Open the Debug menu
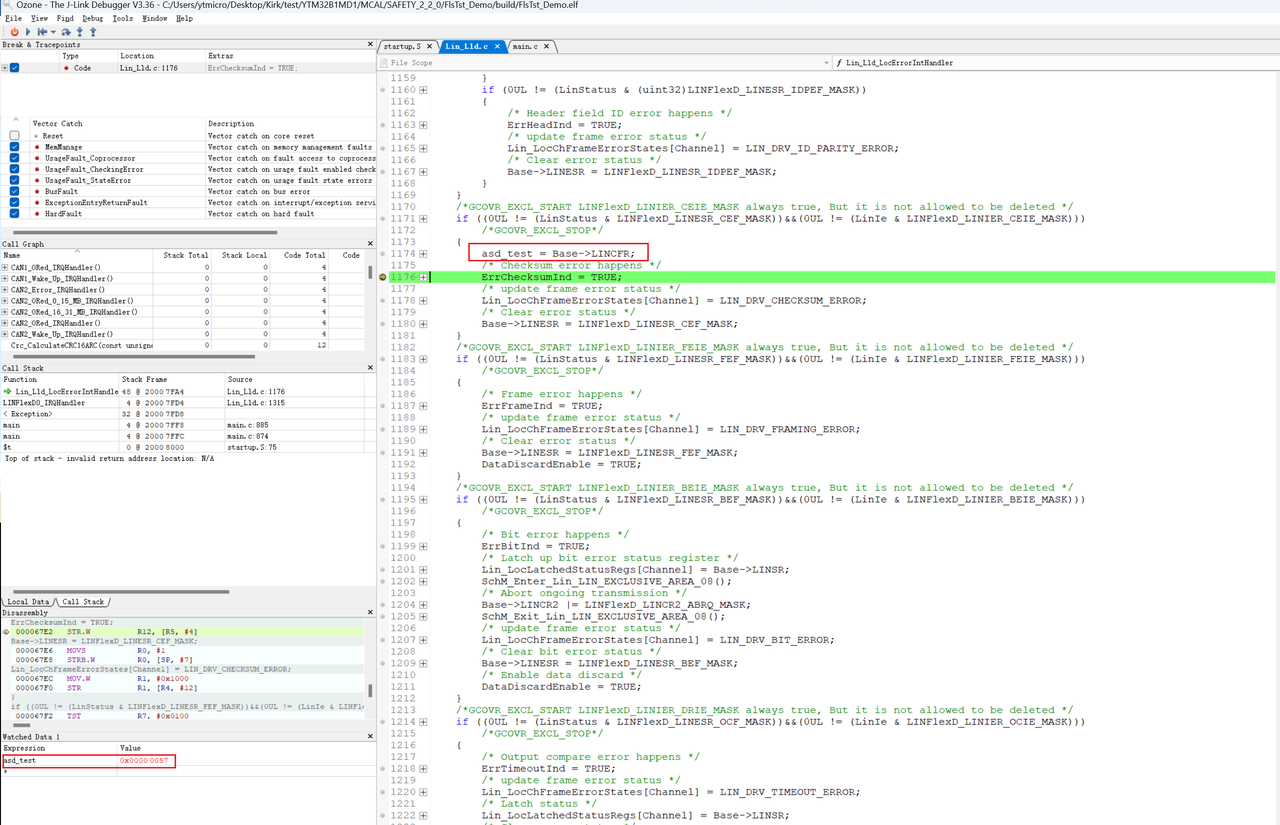1280x825 pixels. tap(92, 18)
